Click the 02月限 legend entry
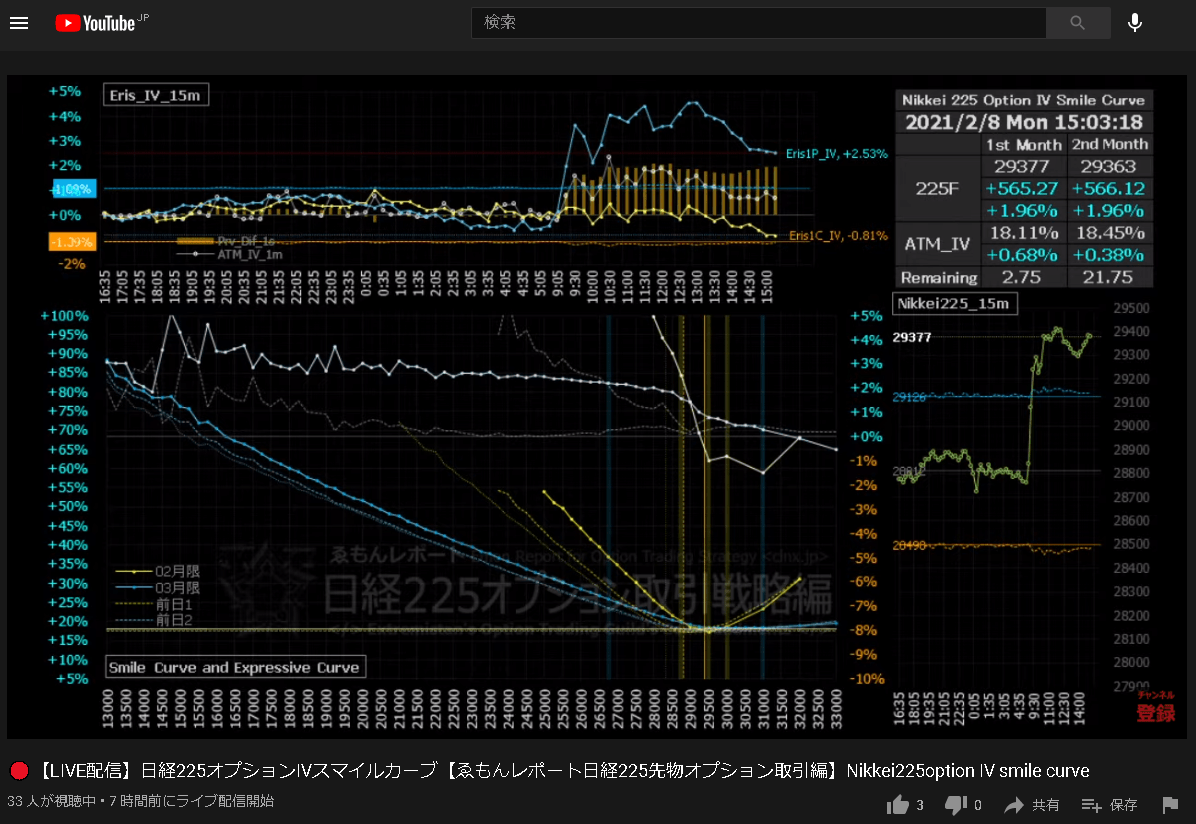This screenshot has width=1196, height=824. pyautogui.click(x=158, y=571)
